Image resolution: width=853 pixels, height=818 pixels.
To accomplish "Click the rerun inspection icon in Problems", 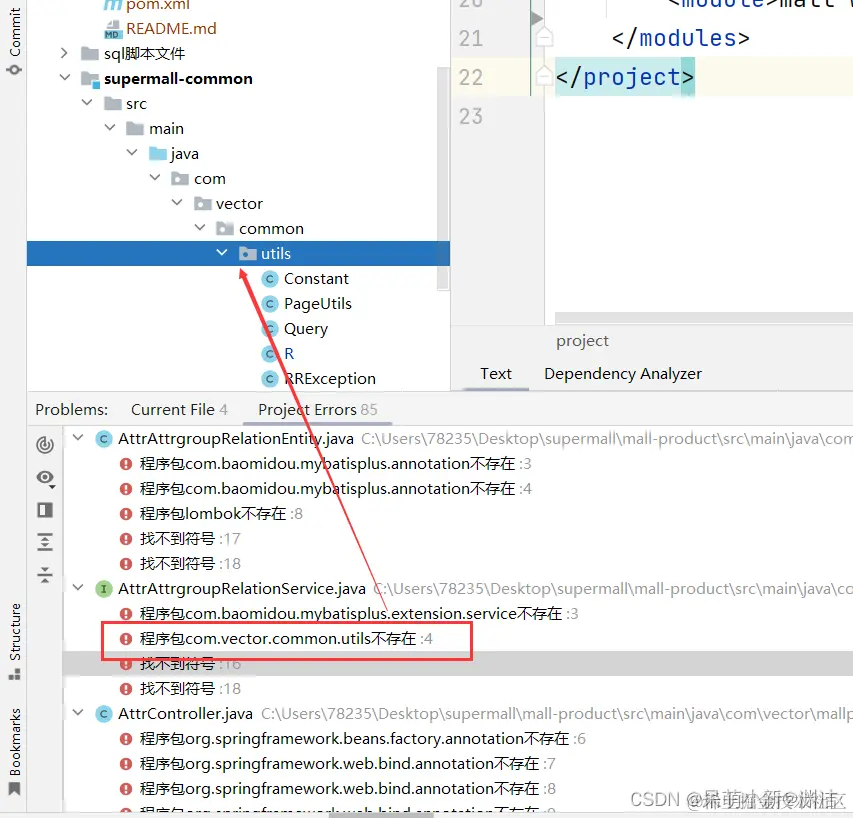I will (45, 445).
